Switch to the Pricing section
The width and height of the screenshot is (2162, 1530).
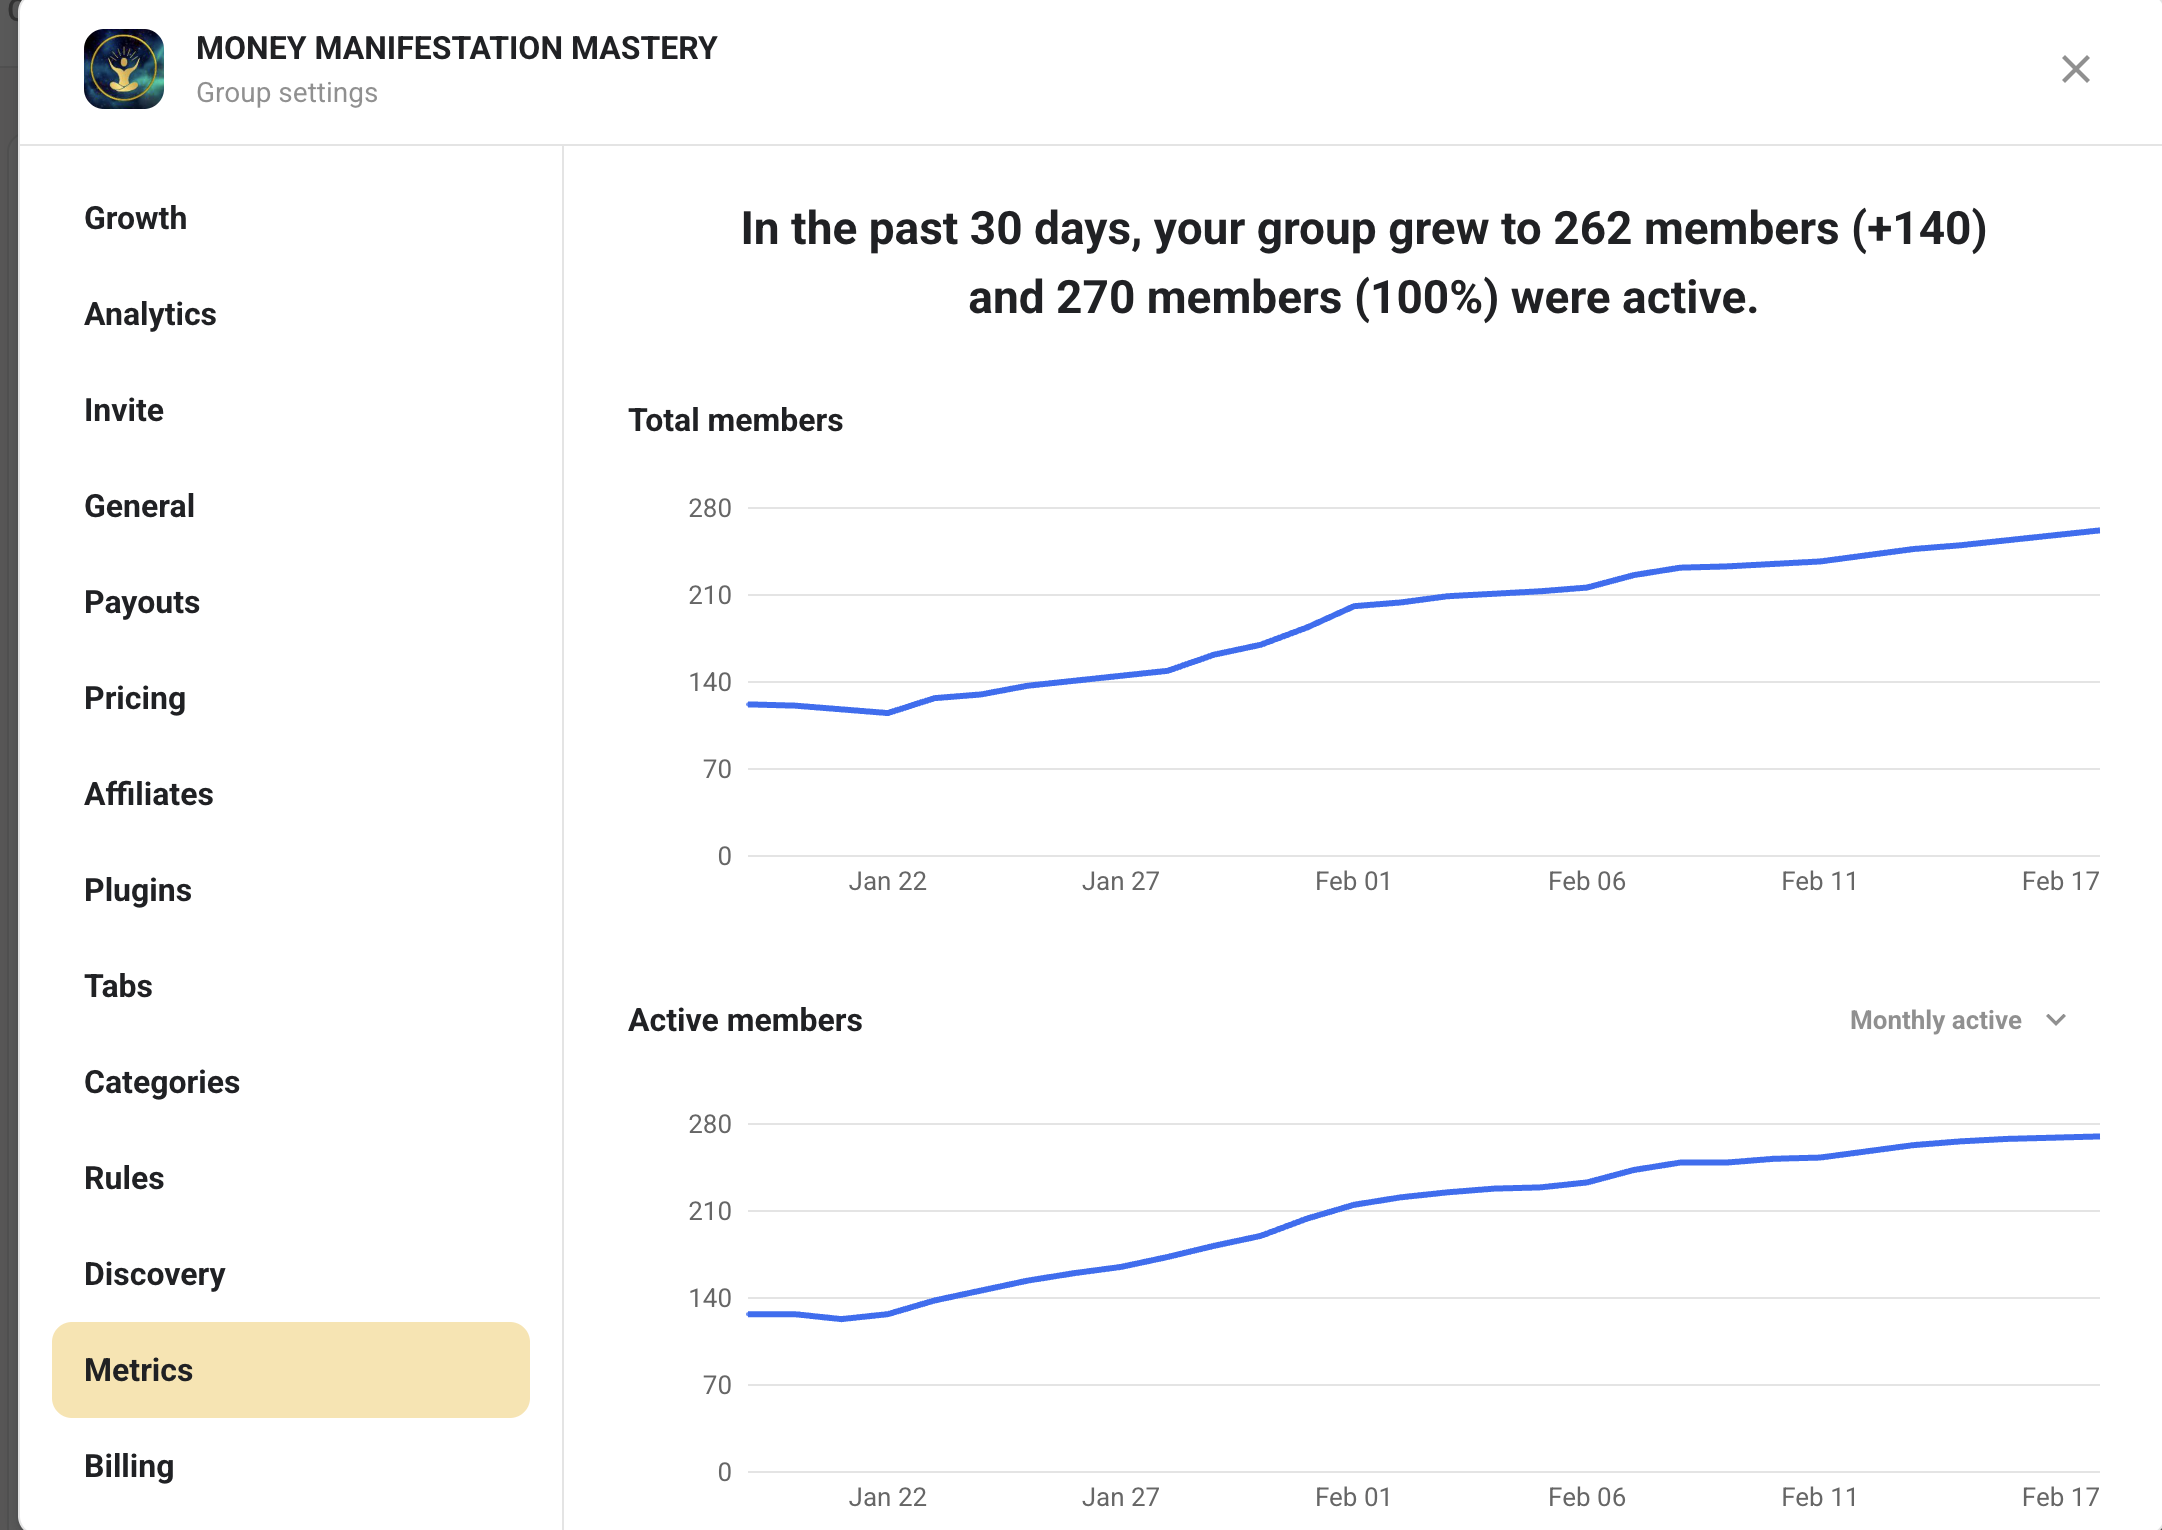(135, 698)
